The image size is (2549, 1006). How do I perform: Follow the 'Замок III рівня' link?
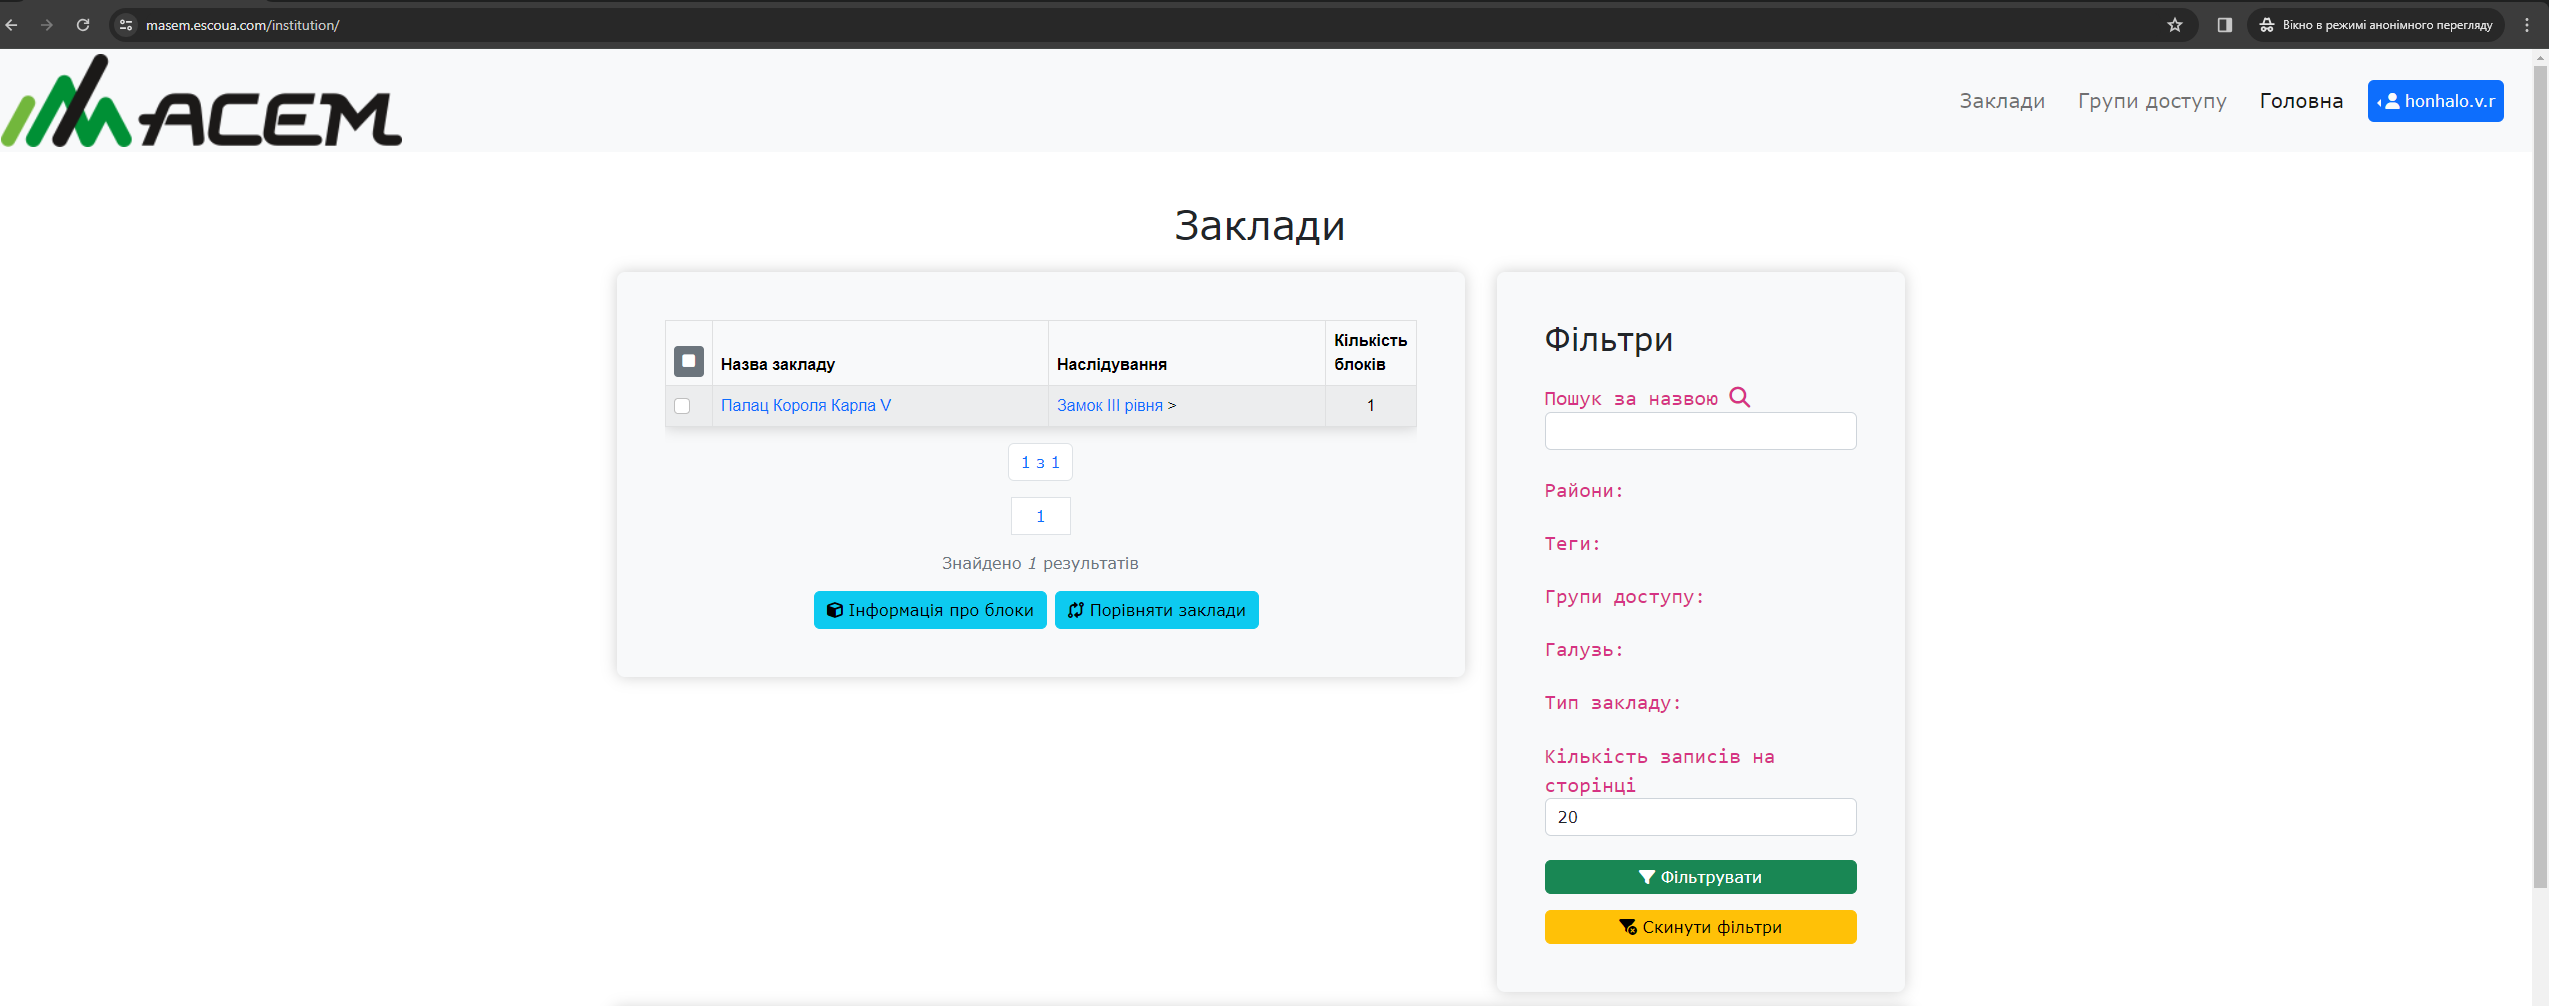coord(1108,405)
